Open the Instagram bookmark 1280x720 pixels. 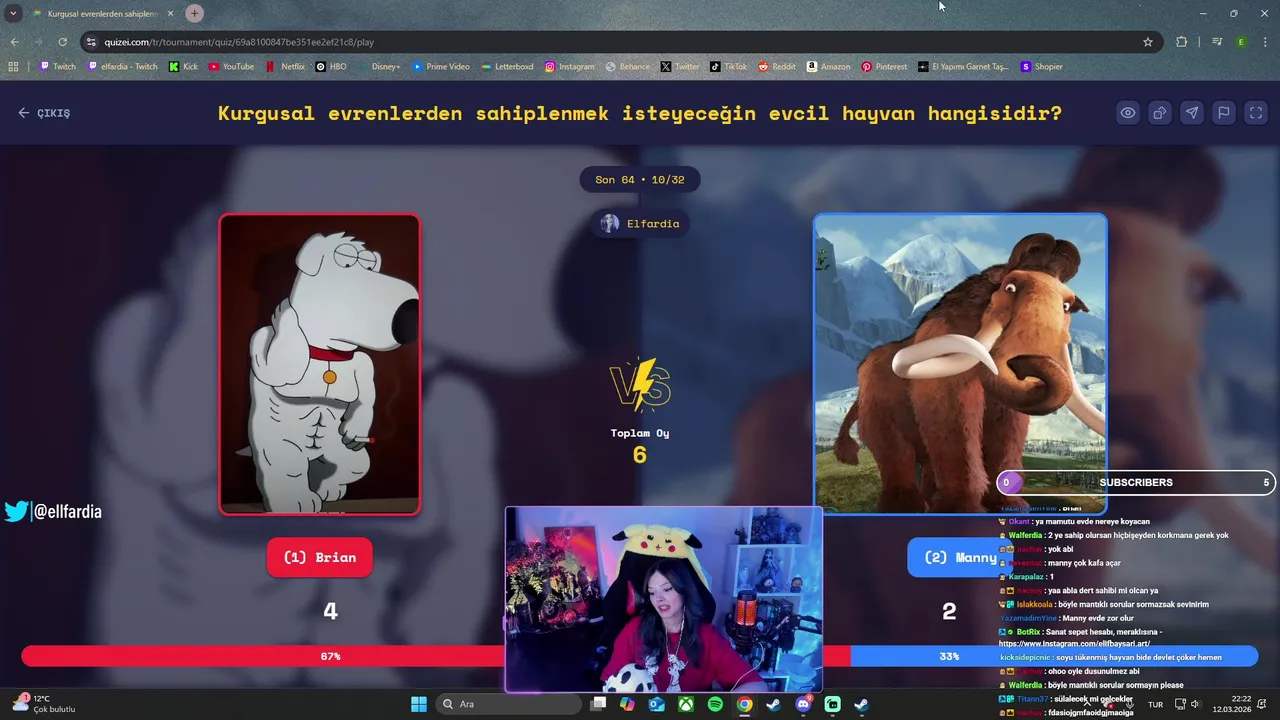point(569,67)
